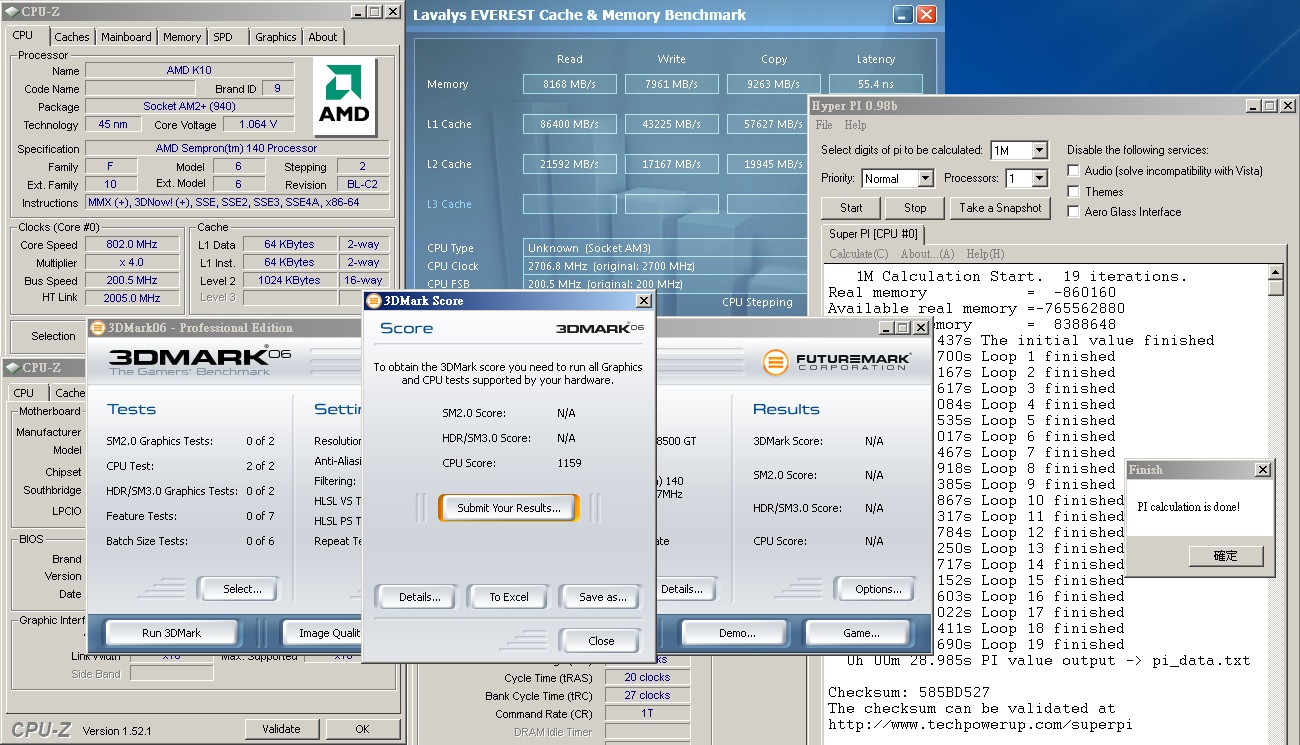Open the About tab in CPU-Z

click(x=323, y=37)
